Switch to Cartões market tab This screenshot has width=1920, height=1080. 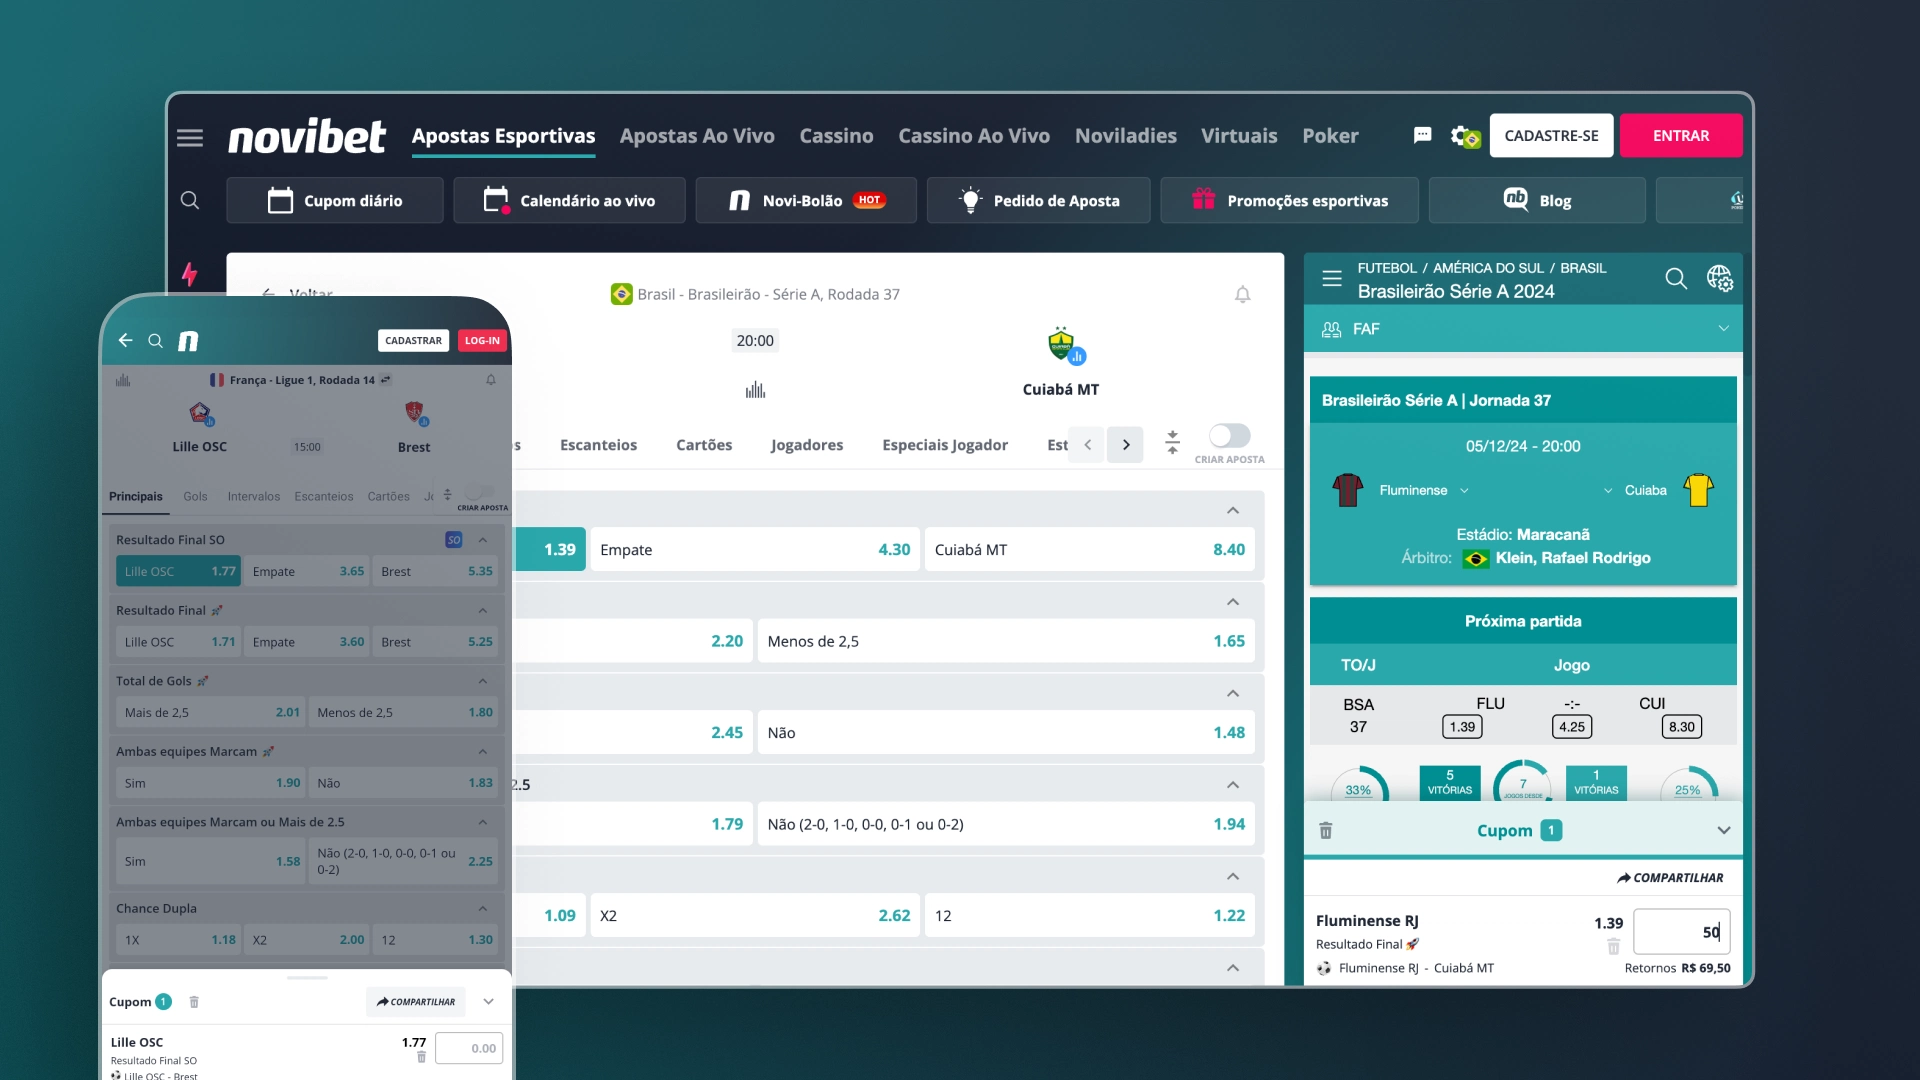704,445
